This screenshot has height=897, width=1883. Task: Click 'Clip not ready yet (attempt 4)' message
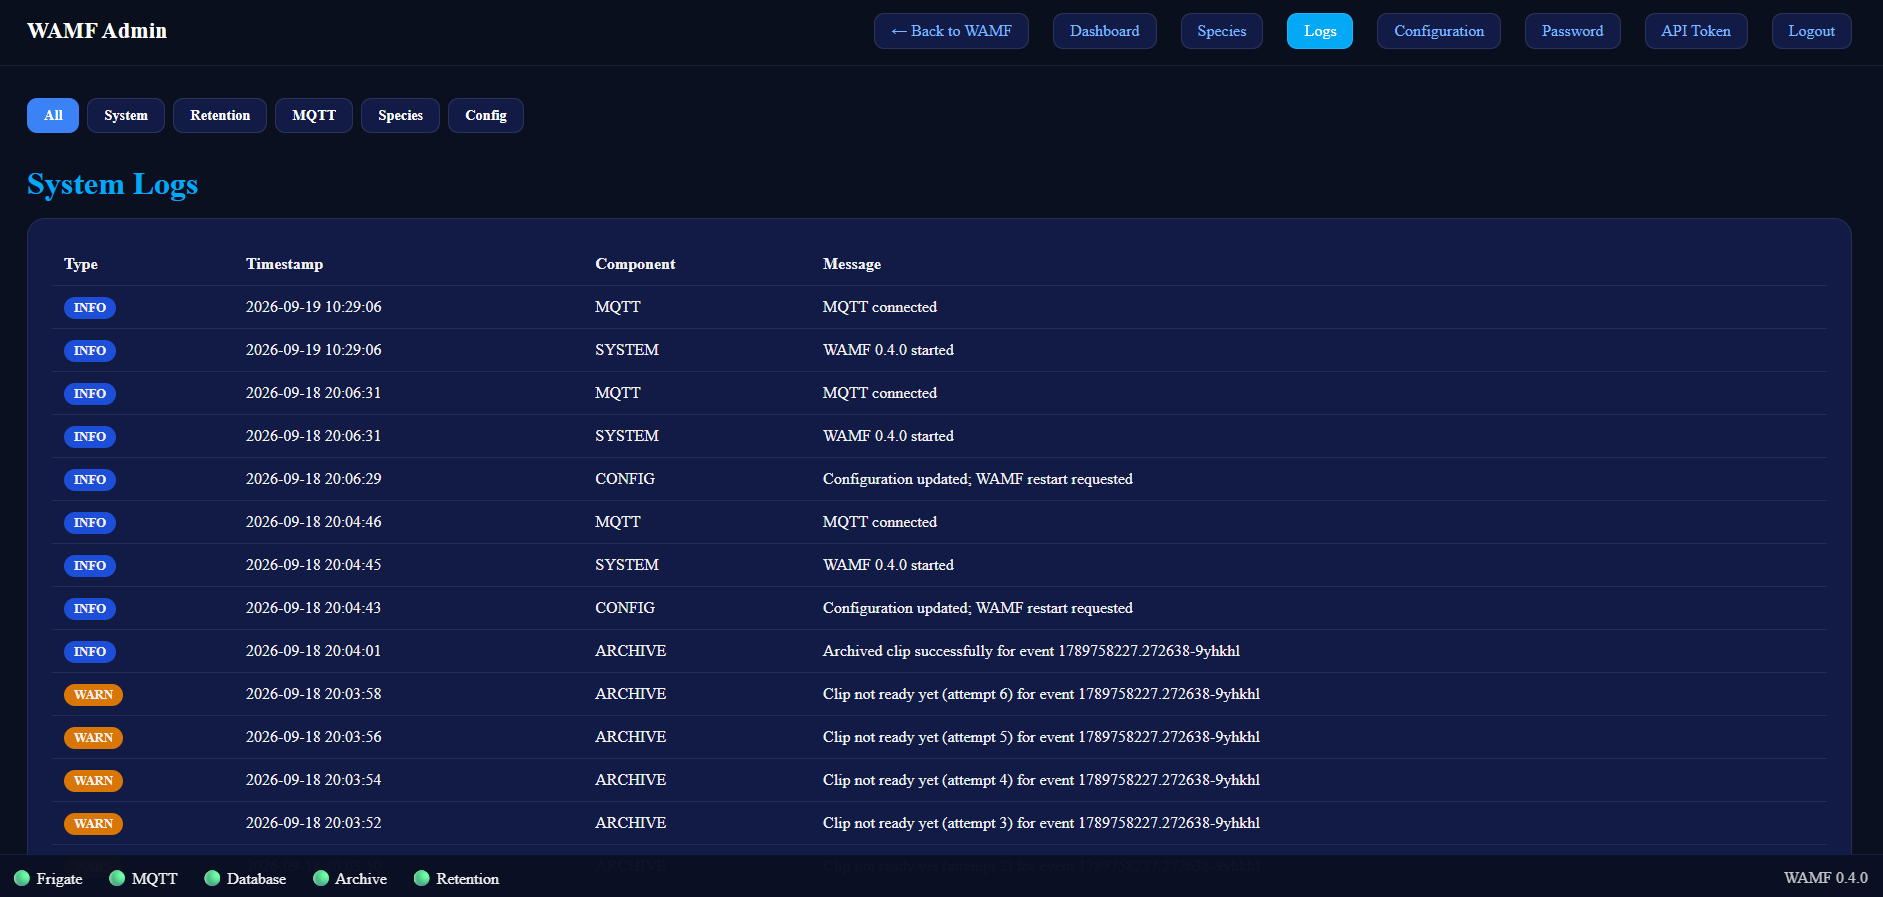(x=1041, y=780)
